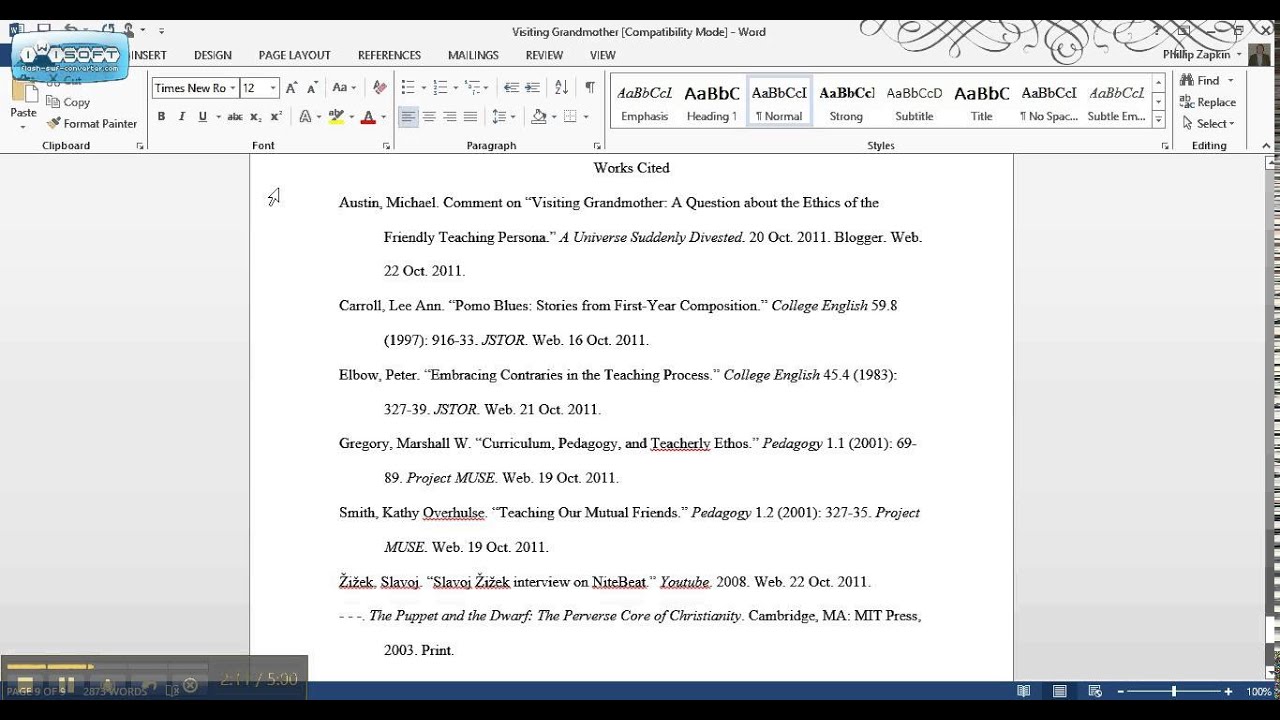This screenshot has width=1280, height=720.
Task: Apply subscript formatting
Action: (256, 117)
